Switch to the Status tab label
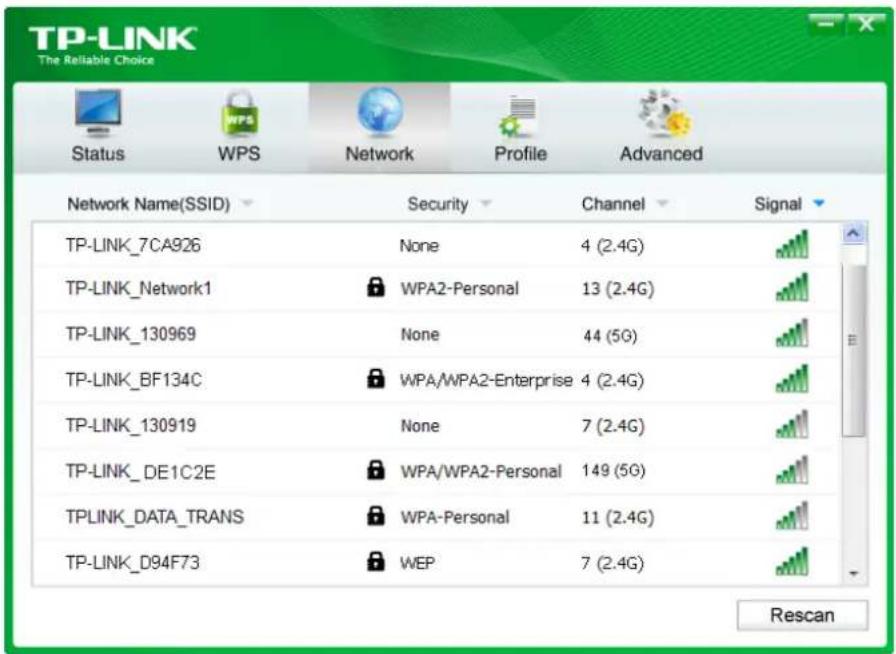Image resolution: width=896 pixels, height=654 pixels. 98,153
